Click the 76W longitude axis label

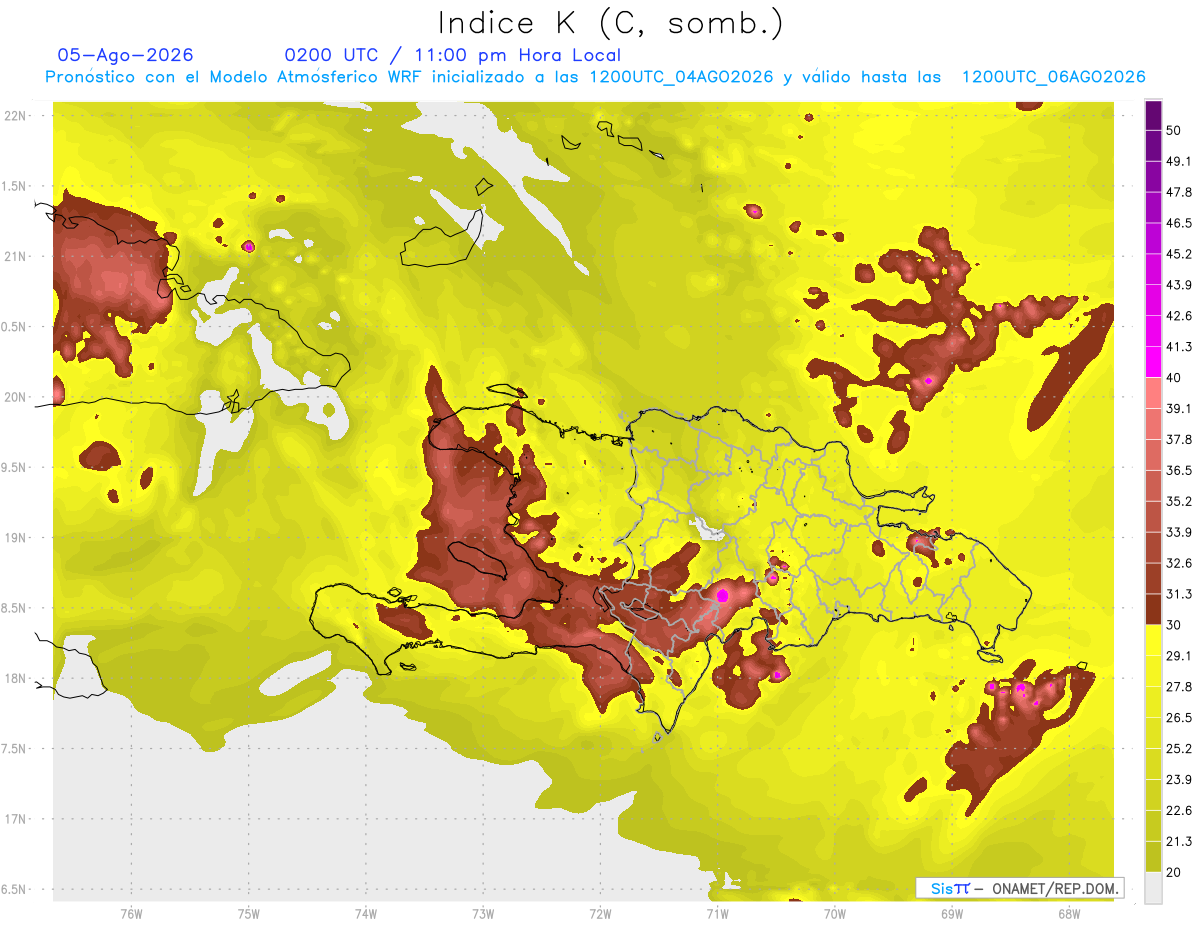pyautogui.click(x=131, y=914)
